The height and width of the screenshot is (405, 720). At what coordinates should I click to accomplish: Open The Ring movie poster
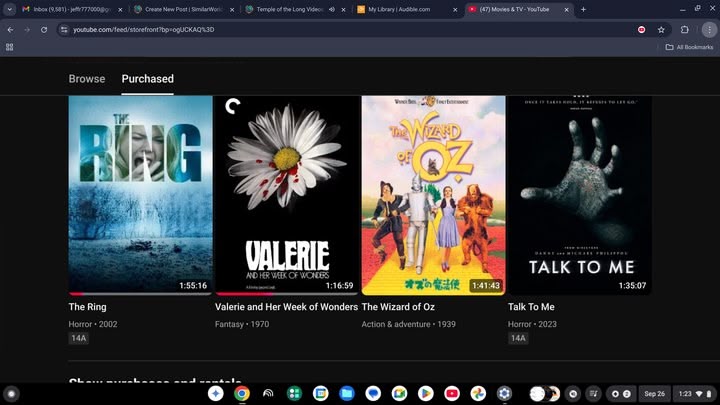pos(141,195)
